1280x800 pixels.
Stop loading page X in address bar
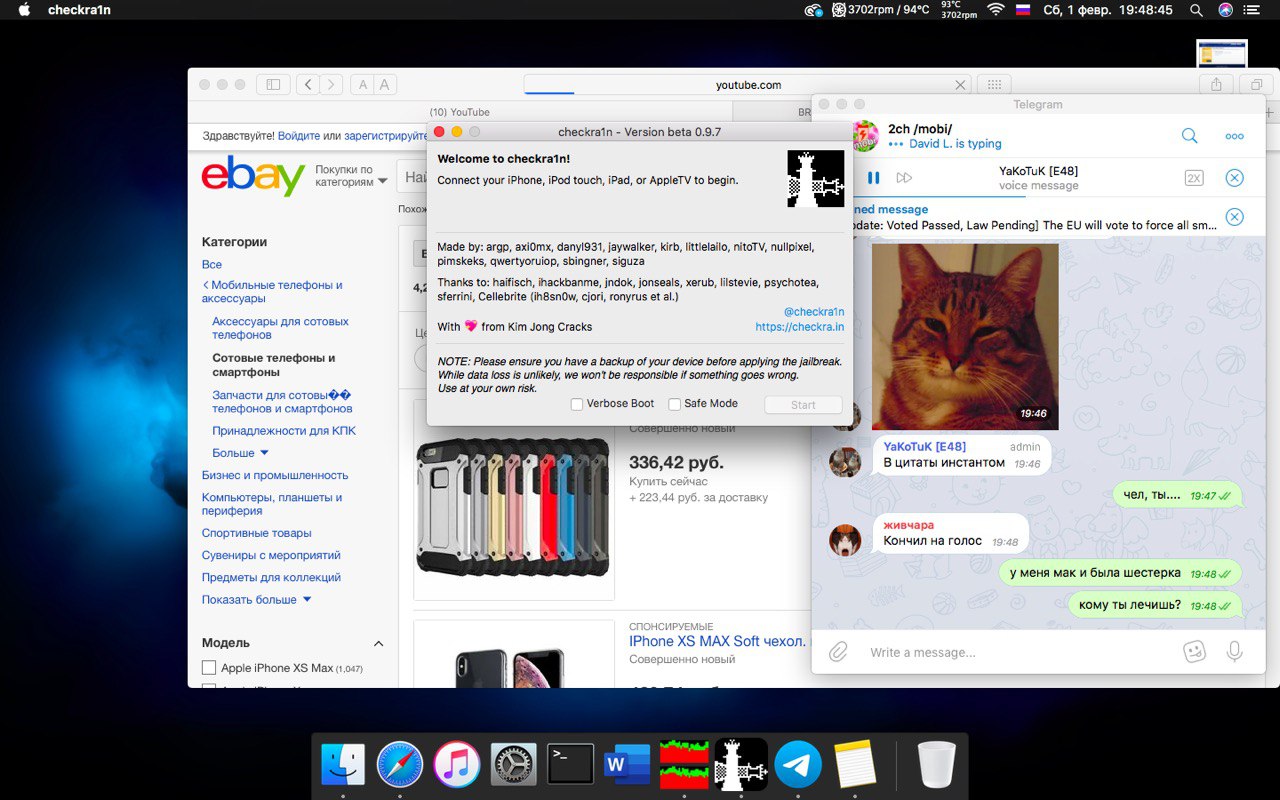(960, 85)
